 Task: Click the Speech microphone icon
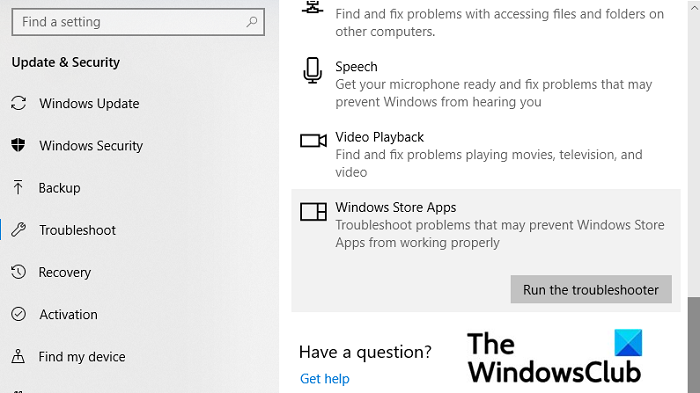pos(312,71)
